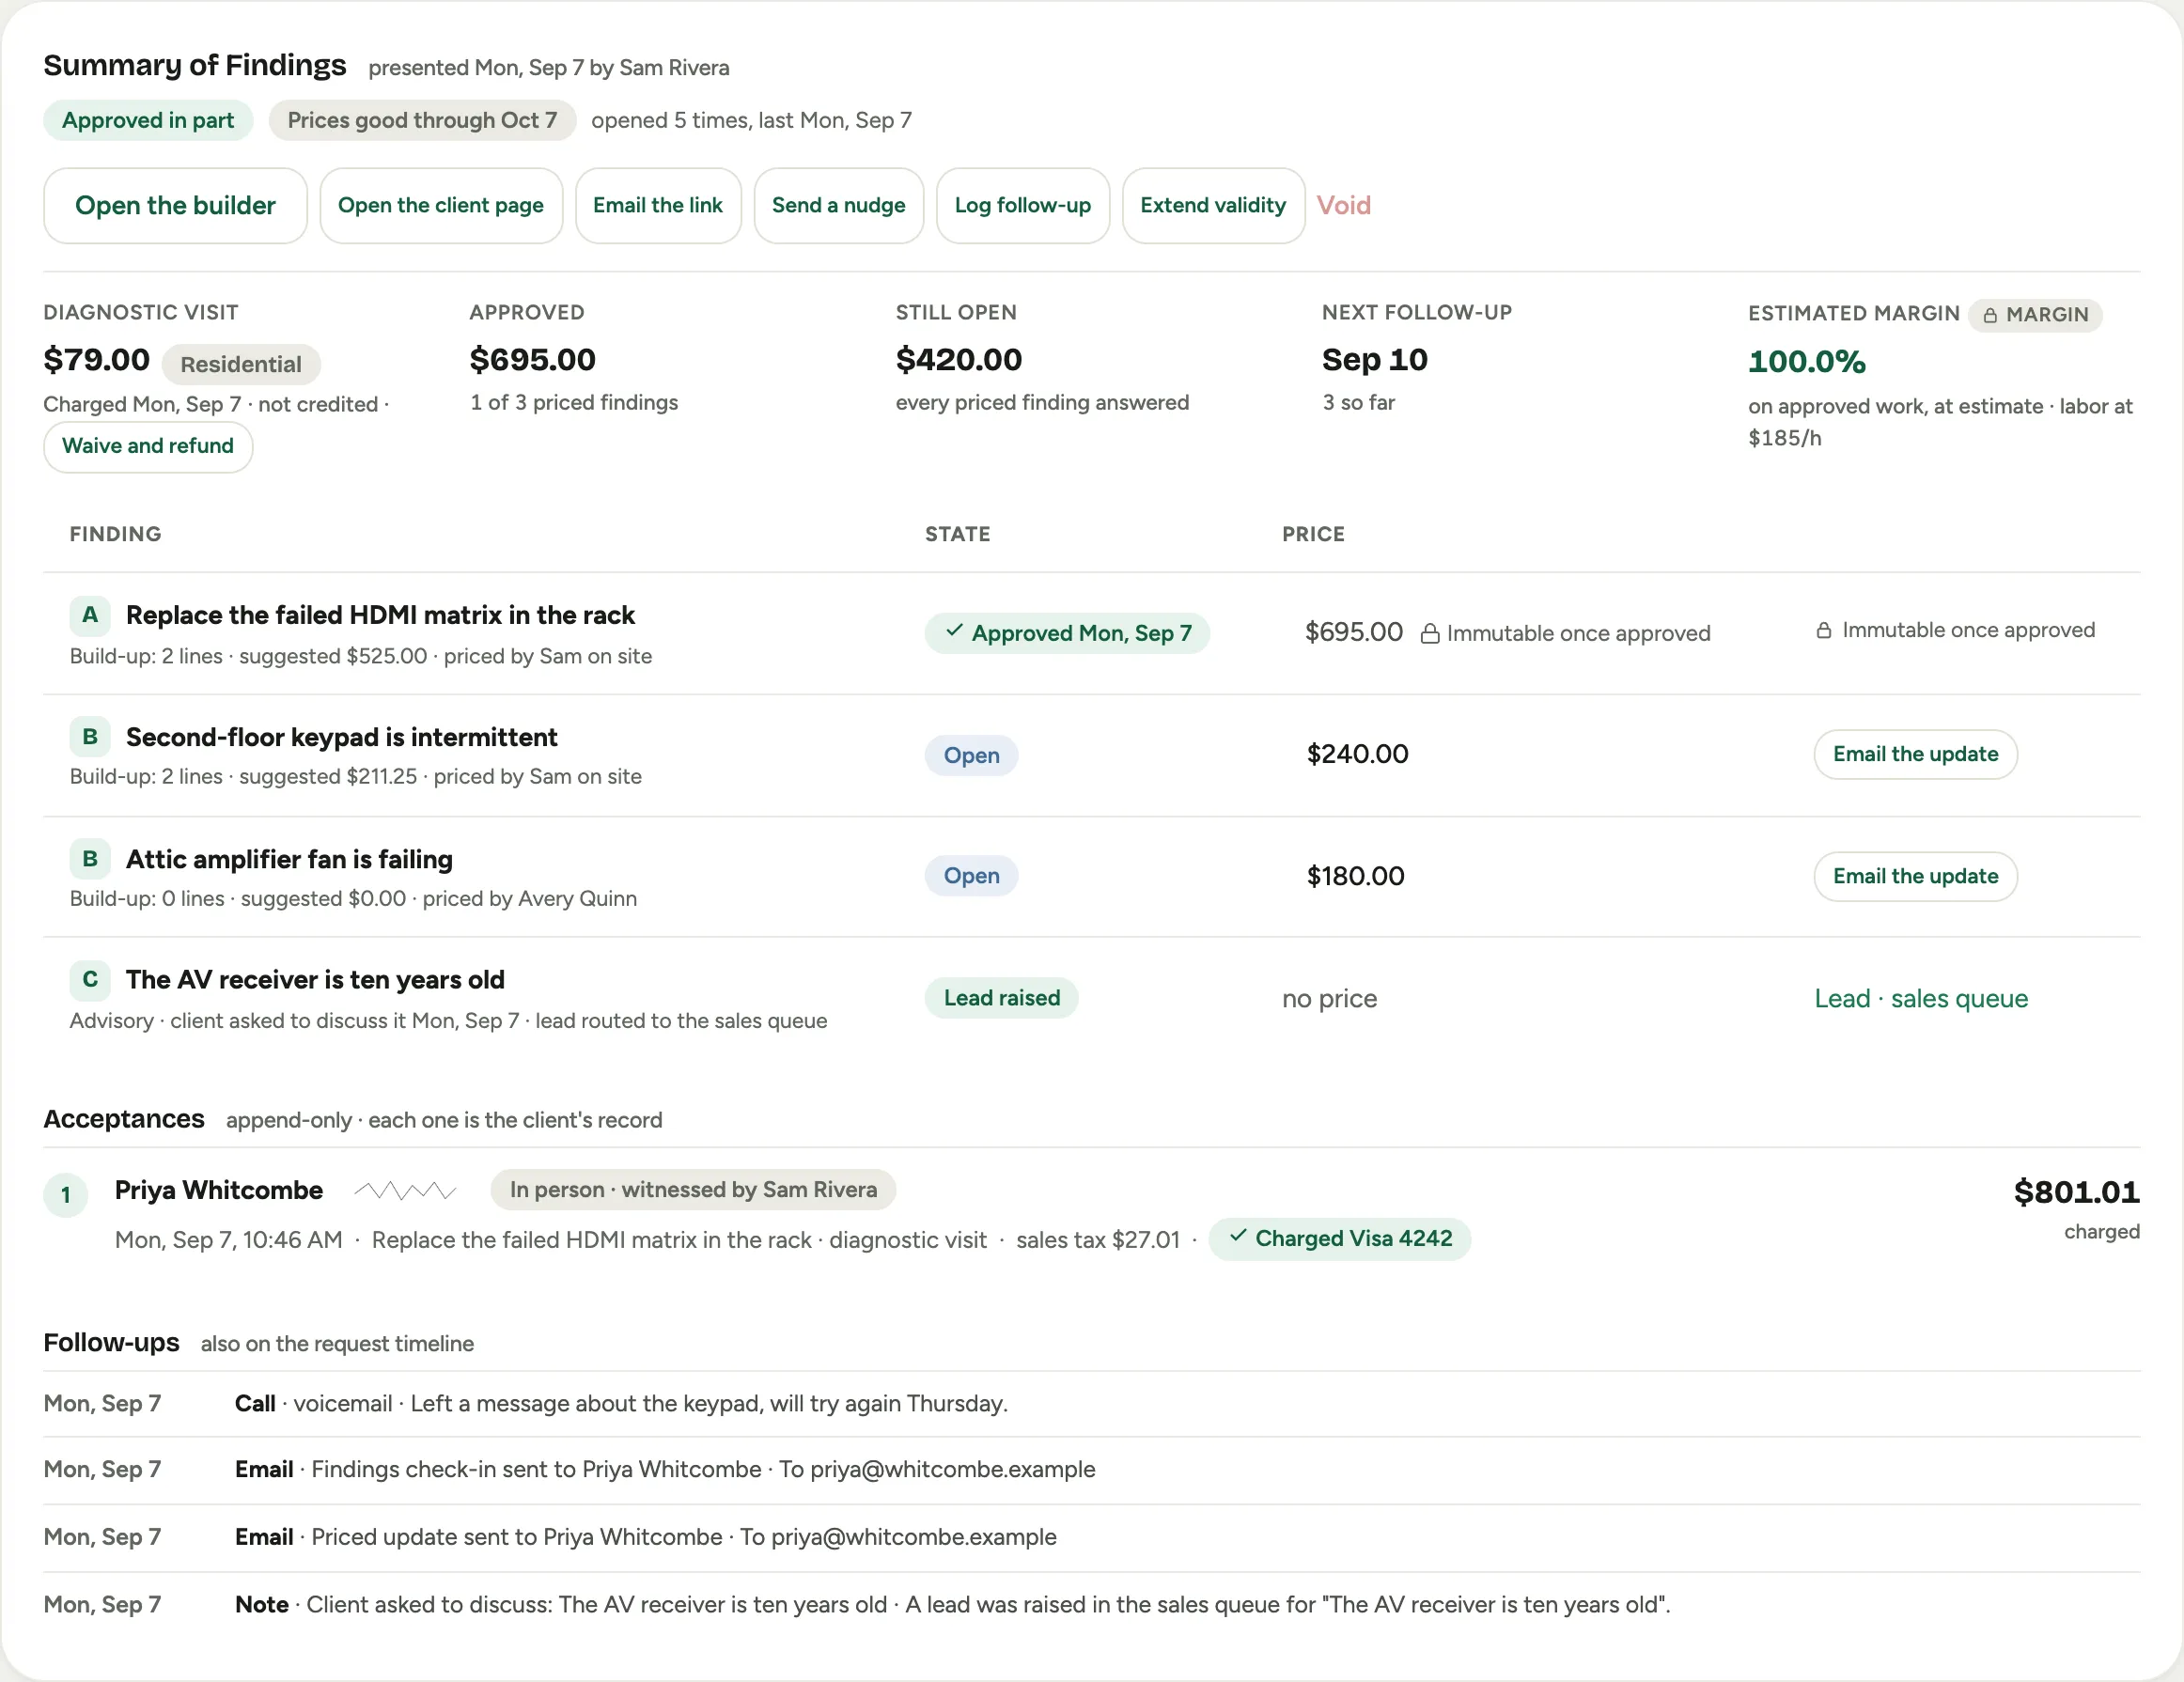Screen dimensions: 2184x1682
Task: Click Priya Whitcombe's signature squiggle
Action: (x=405, y=1190)
